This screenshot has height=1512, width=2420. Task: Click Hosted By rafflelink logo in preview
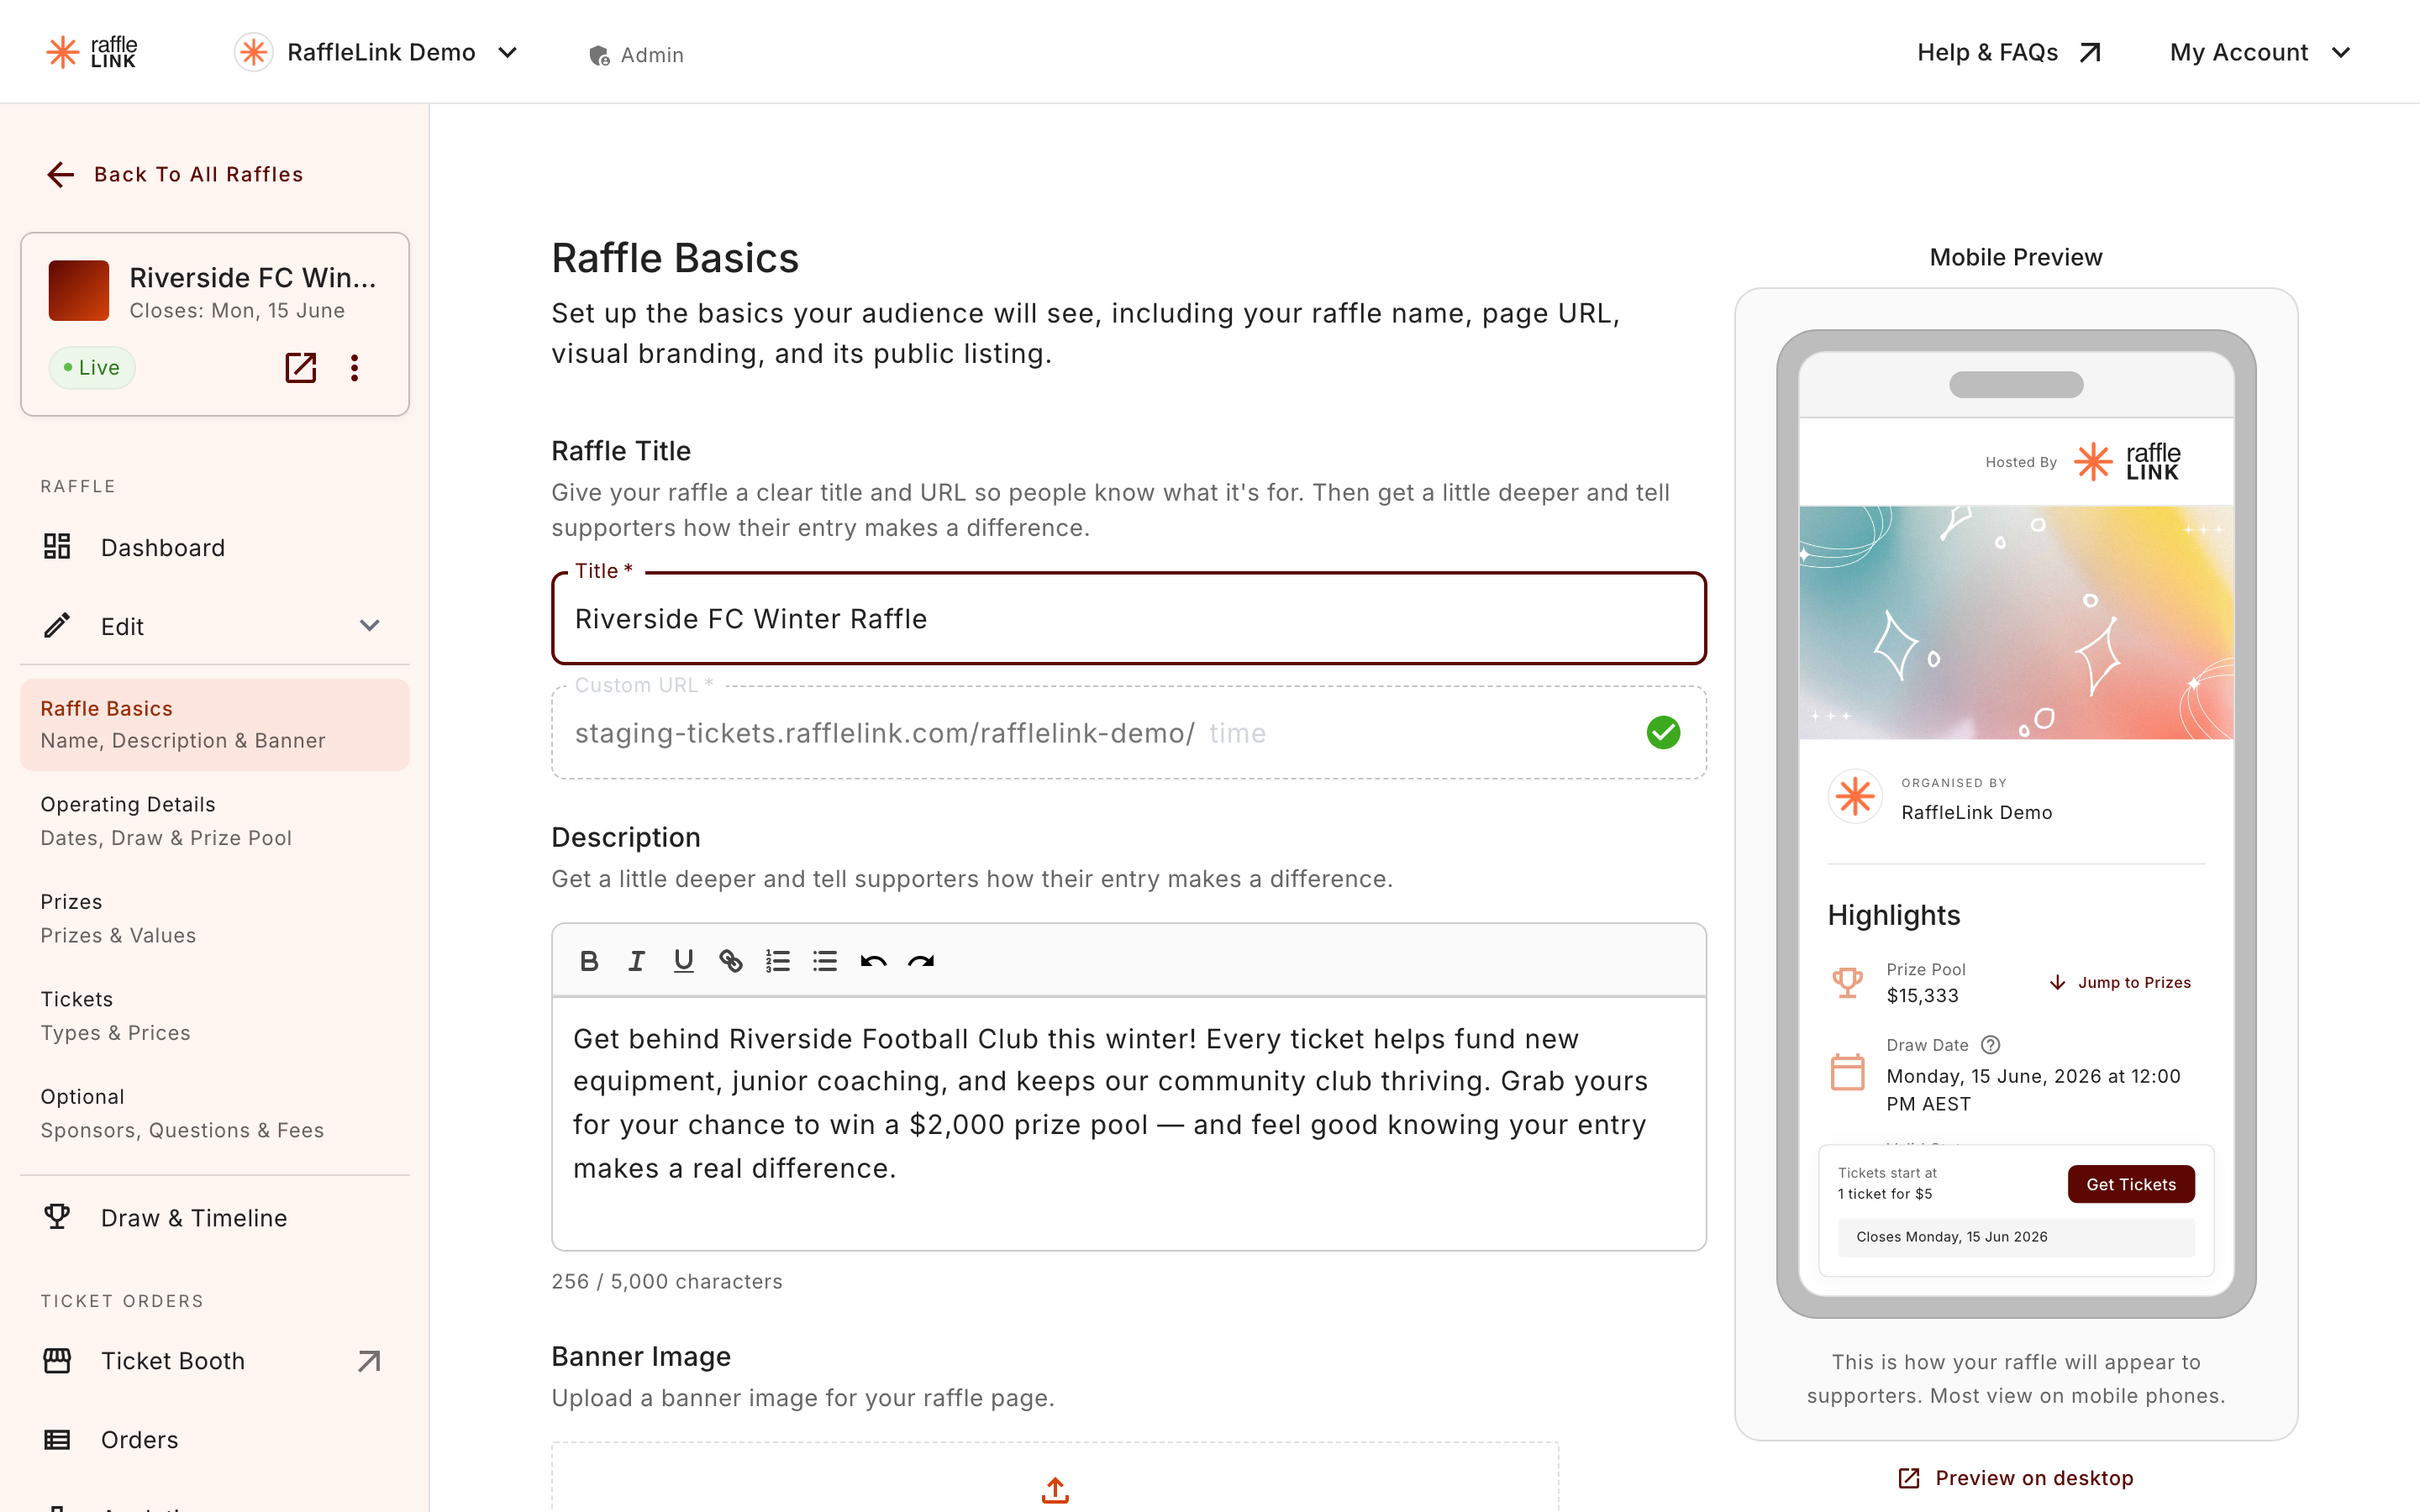[x=2127, y=462]
